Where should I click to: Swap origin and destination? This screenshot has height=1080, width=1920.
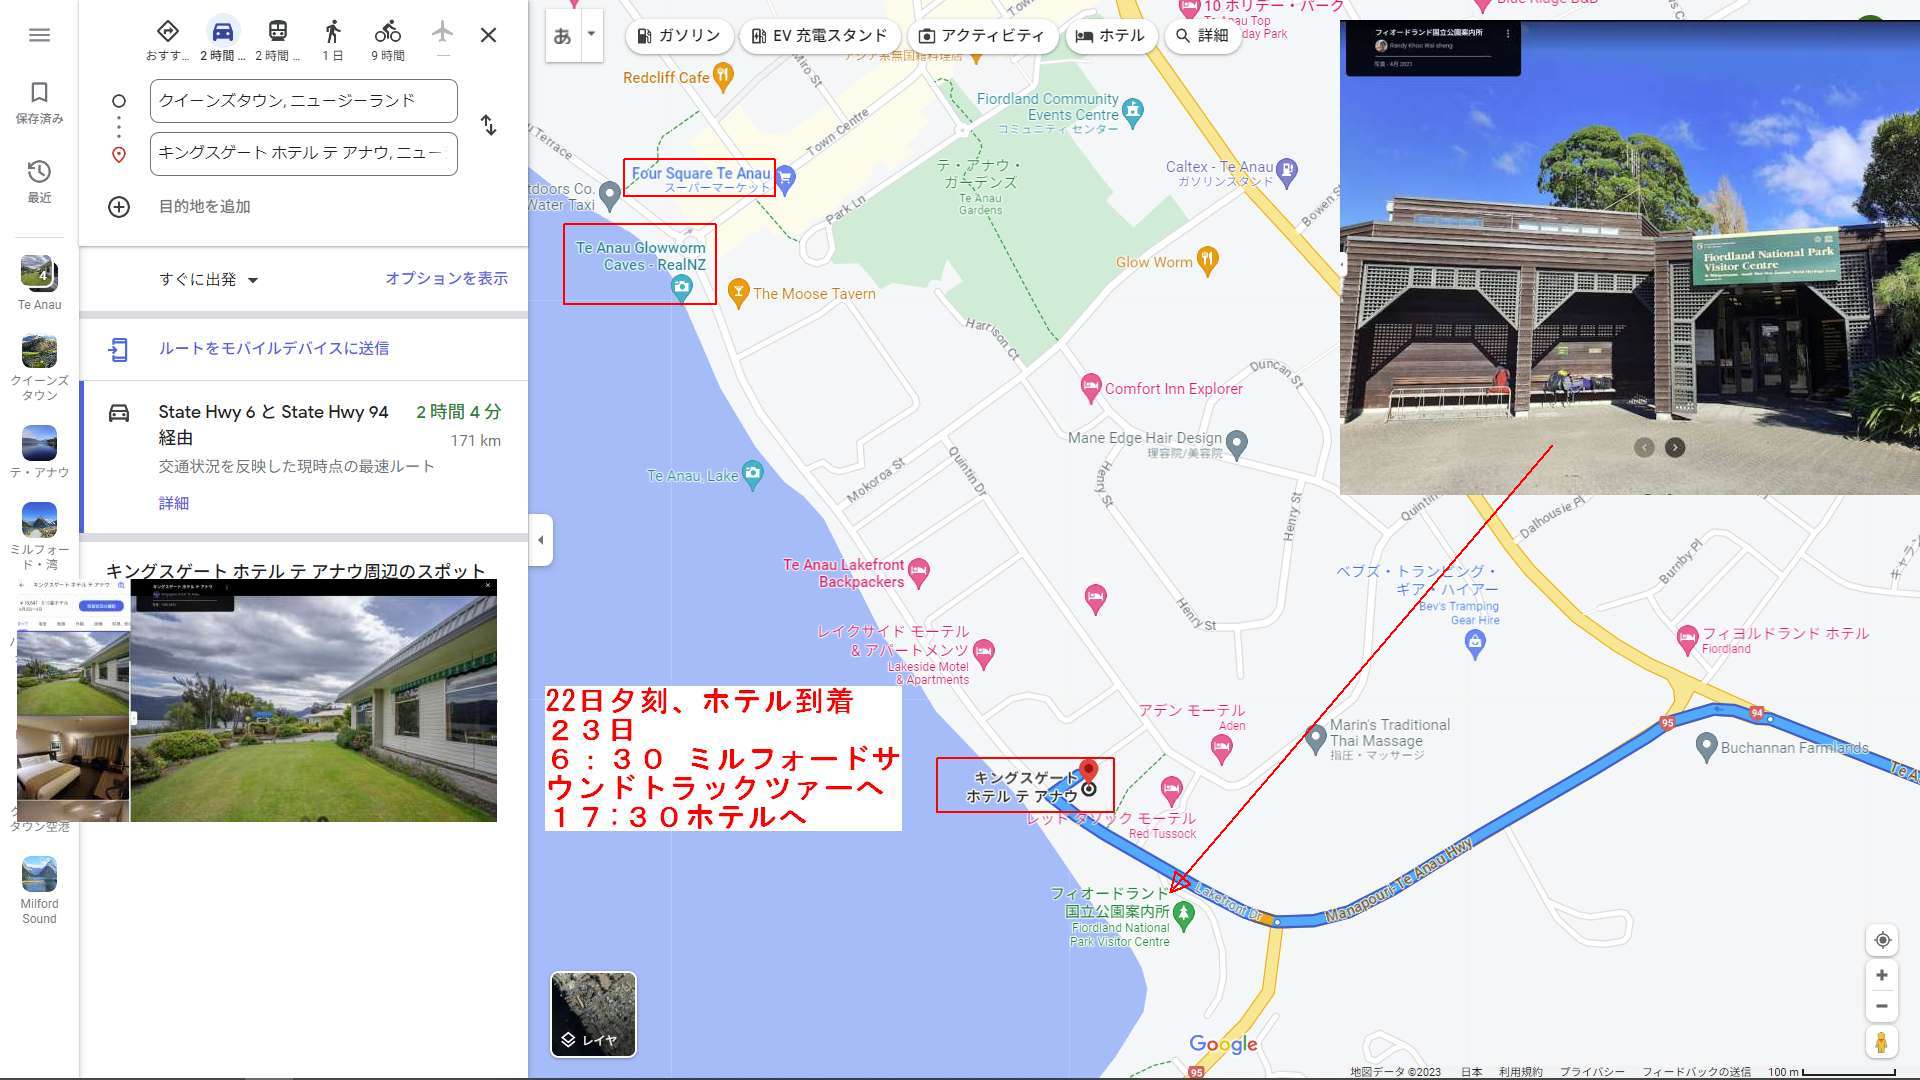pos(488,125)
